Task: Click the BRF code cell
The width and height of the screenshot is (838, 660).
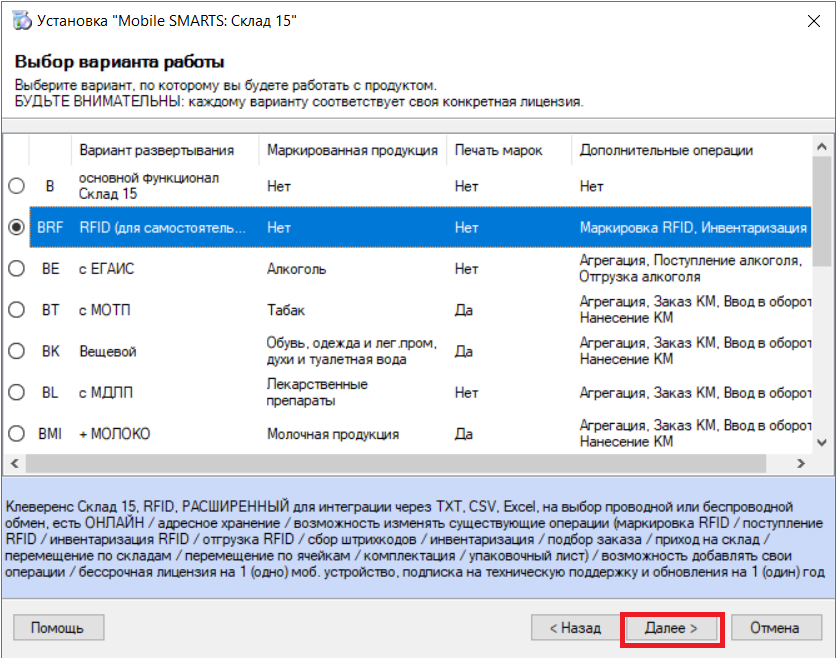Action: 50,228
